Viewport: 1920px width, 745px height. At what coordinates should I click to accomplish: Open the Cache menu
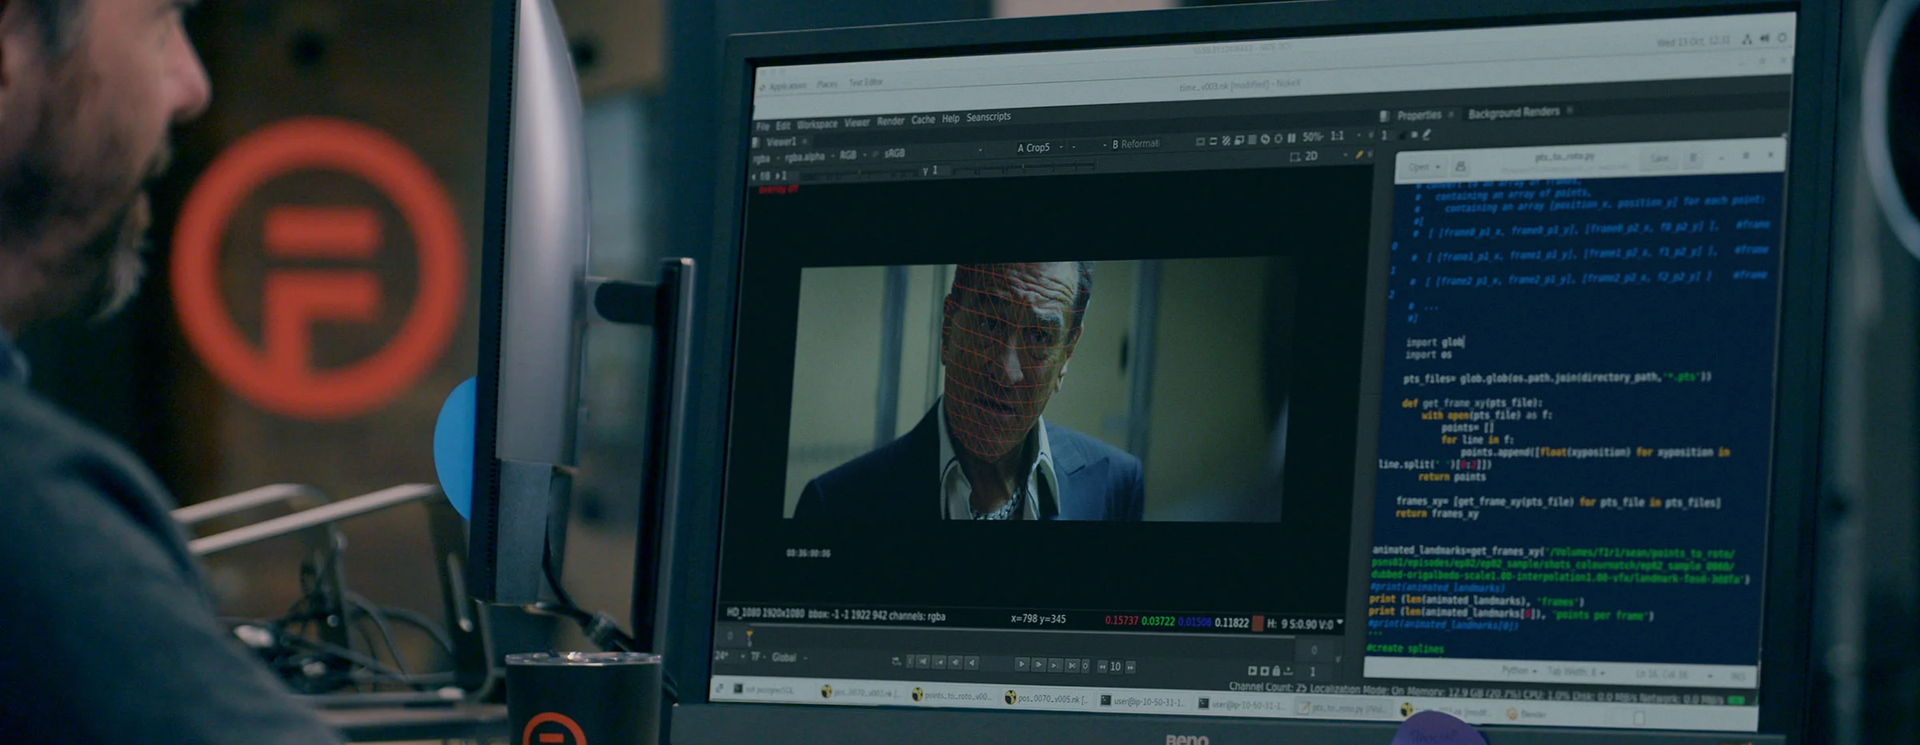(923, 120)
